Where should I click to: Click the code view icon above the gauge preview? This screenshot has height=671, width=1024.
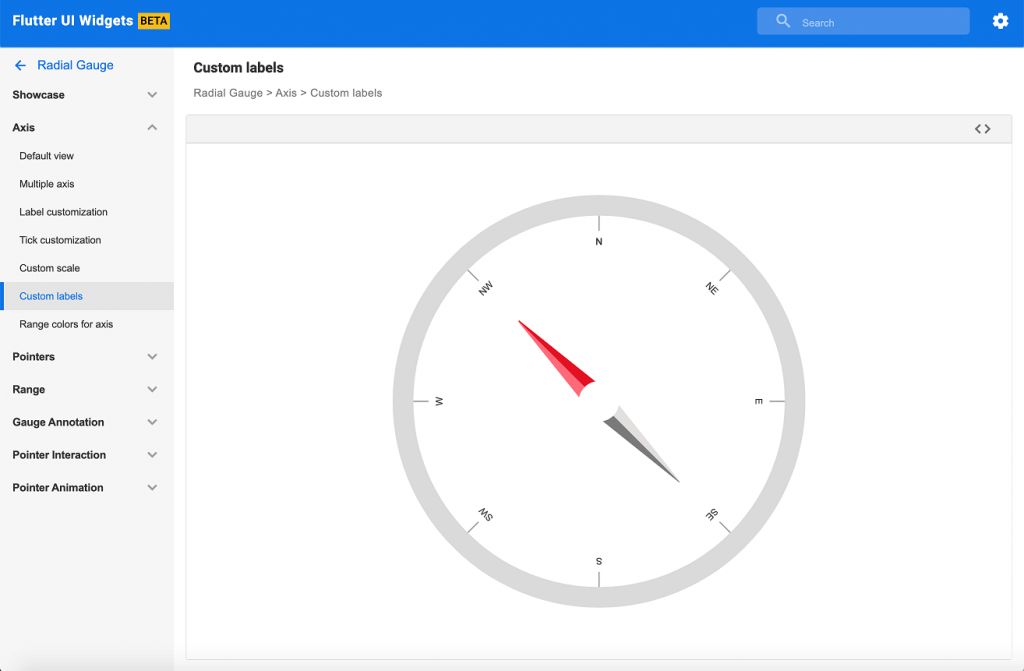point(981,128)
